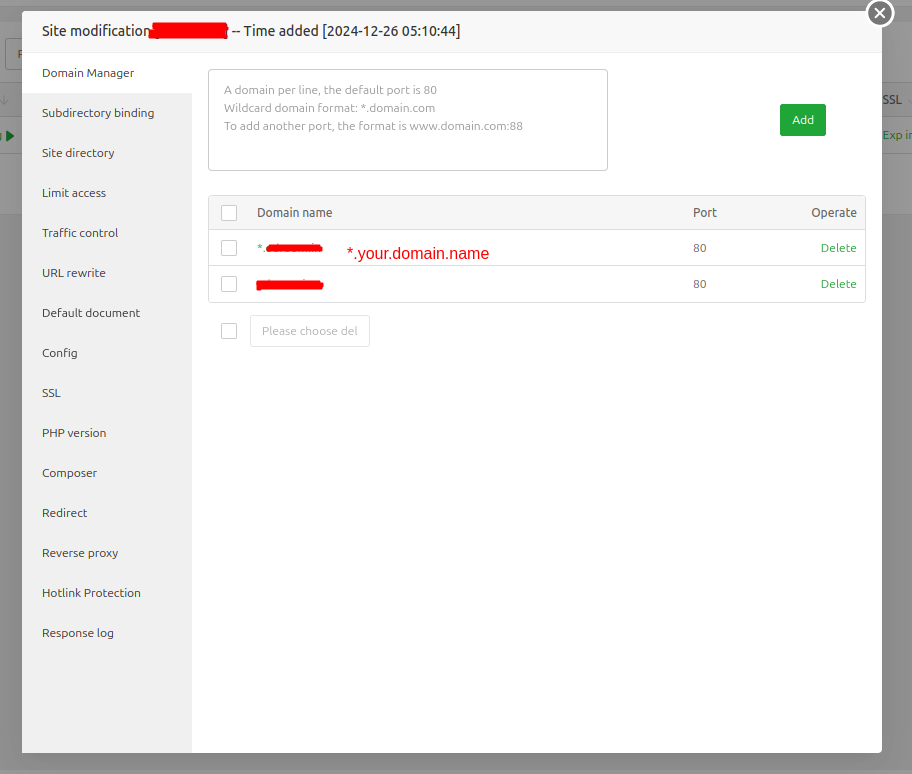Screen dimensions: 912x774
Task: Switch to Subdirectory binding tab
Action: coord(98,113)
